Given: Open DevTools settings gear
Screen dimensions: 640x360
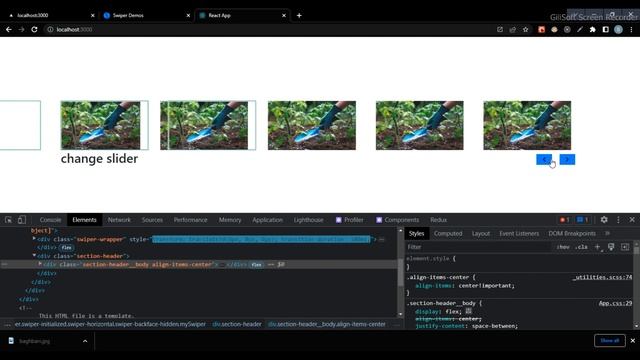Looking at the screenshot, I should click(x=604, y=220).
